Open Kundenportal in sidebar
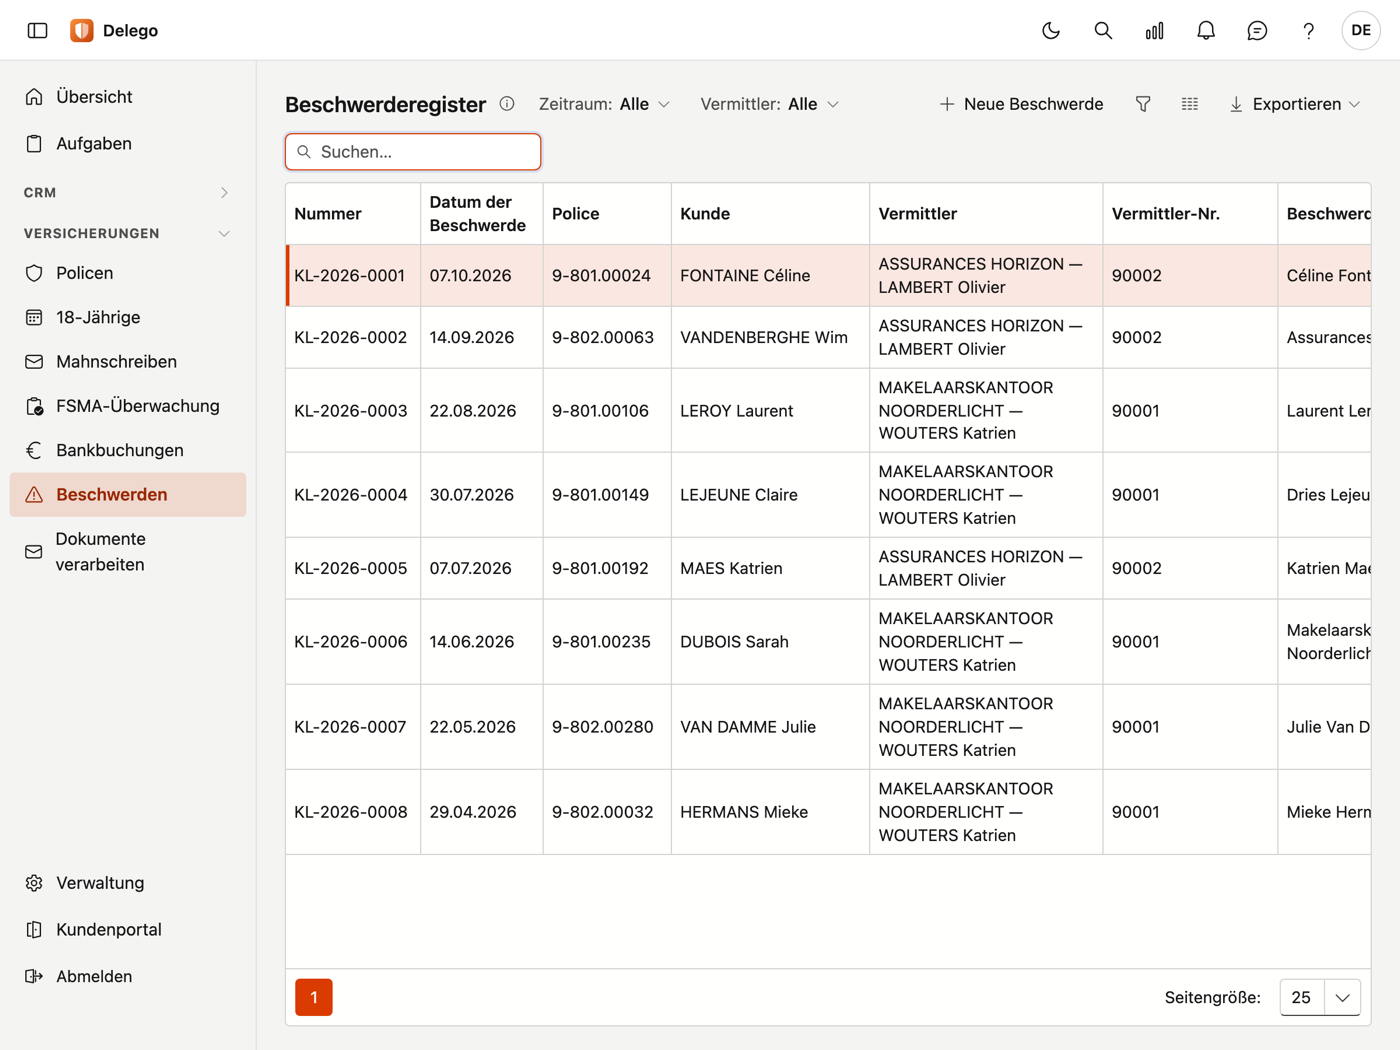Screen dimensions: 1400x1050 click(x=127, y=929)
